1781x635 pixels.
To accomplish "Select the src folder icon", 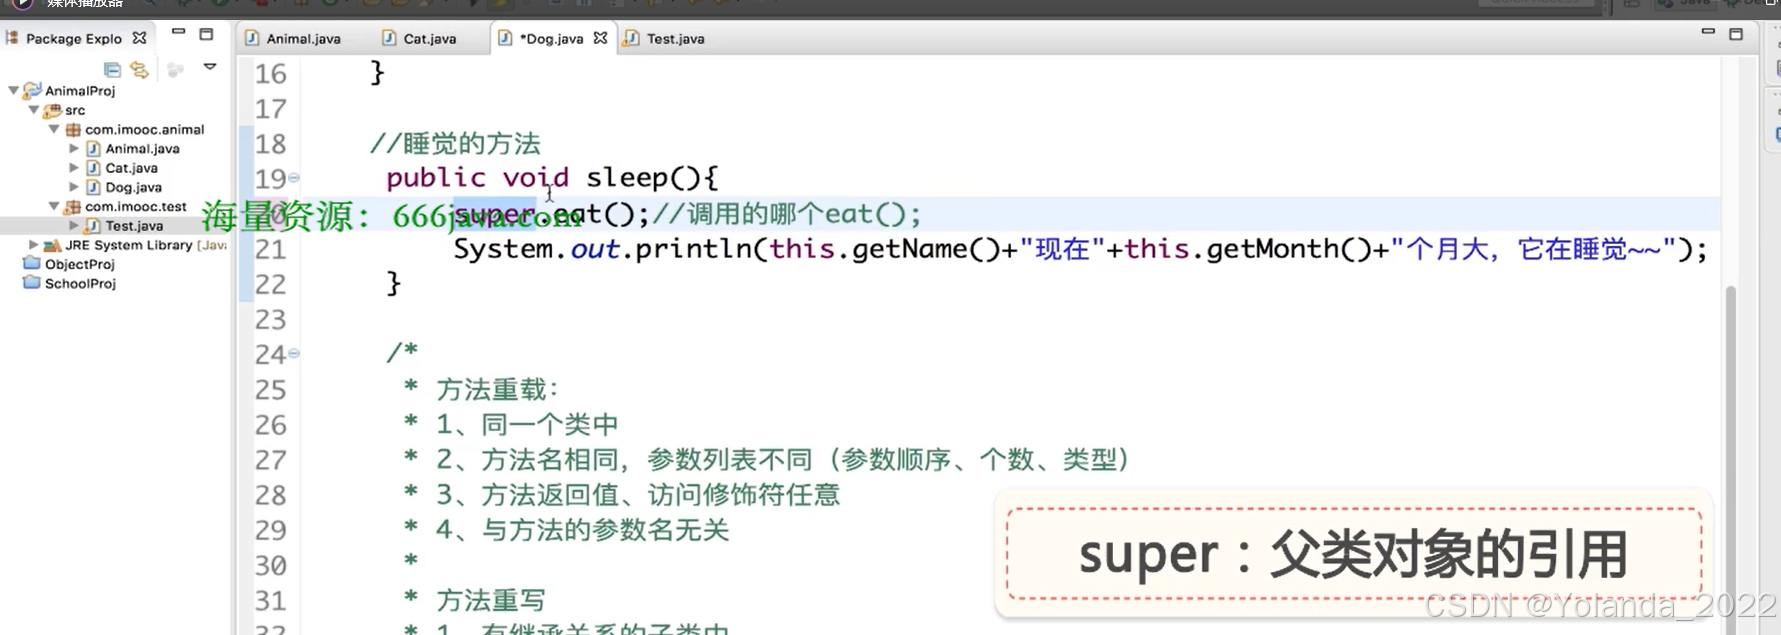I will [x=52, y=110].
